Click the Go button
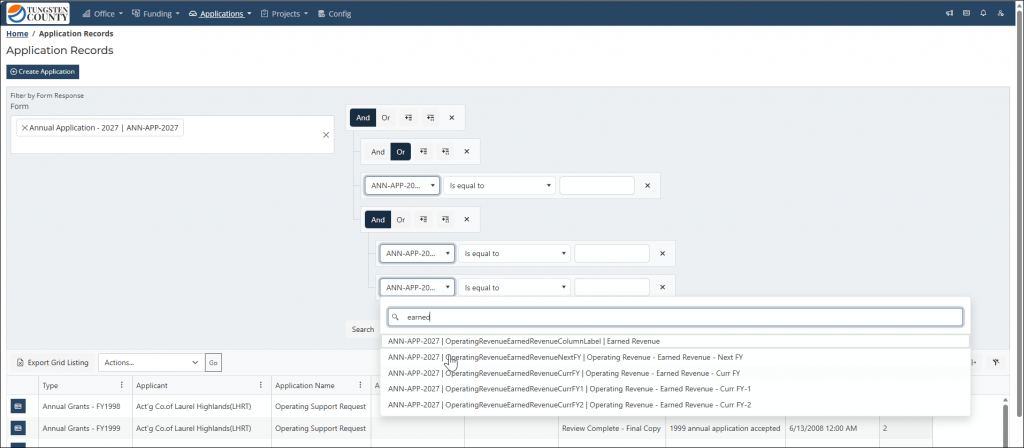This screenshot has width=1024, height=448. click(213, 362)
